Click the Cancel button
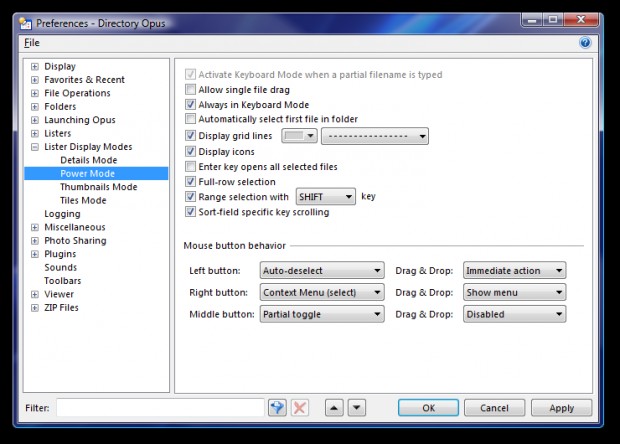Viewport: 620px width, 444px height. [494, 408]
